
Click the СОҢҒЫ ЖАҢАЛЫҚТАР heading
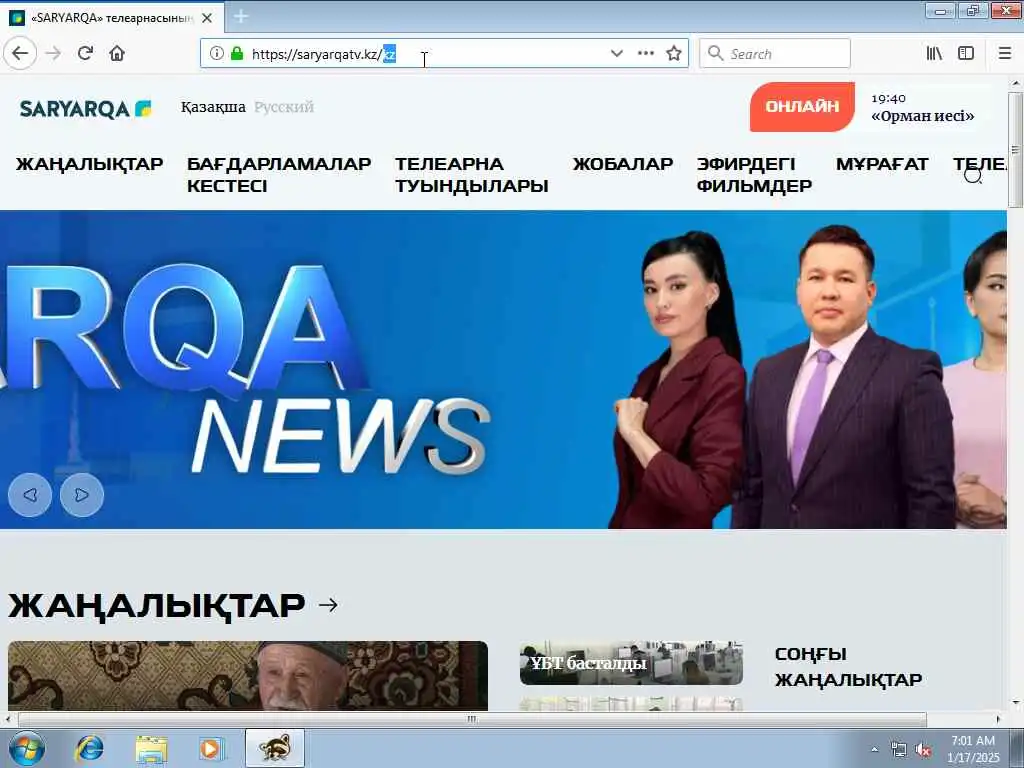pos(848,667)
